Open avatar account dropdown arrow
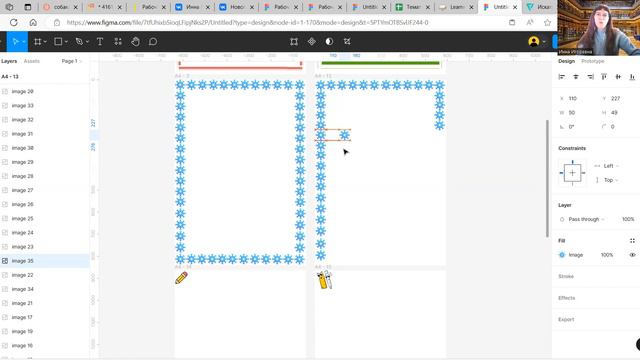Screen dimensions: 640x360 point(544,42)
